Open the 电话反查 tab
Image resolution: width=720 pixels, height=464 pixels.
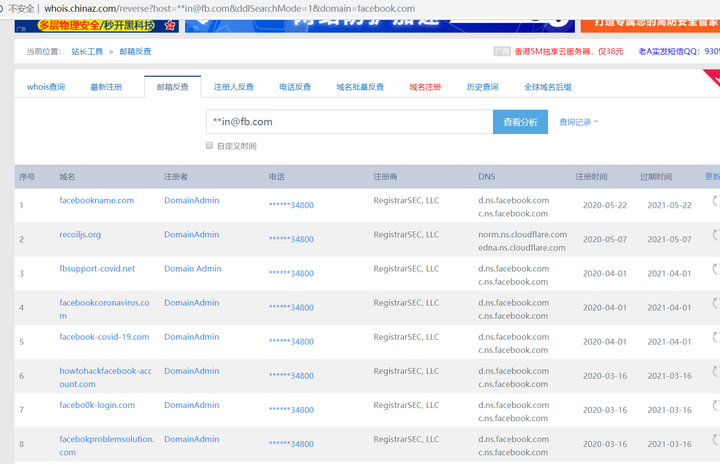(295, 87)
